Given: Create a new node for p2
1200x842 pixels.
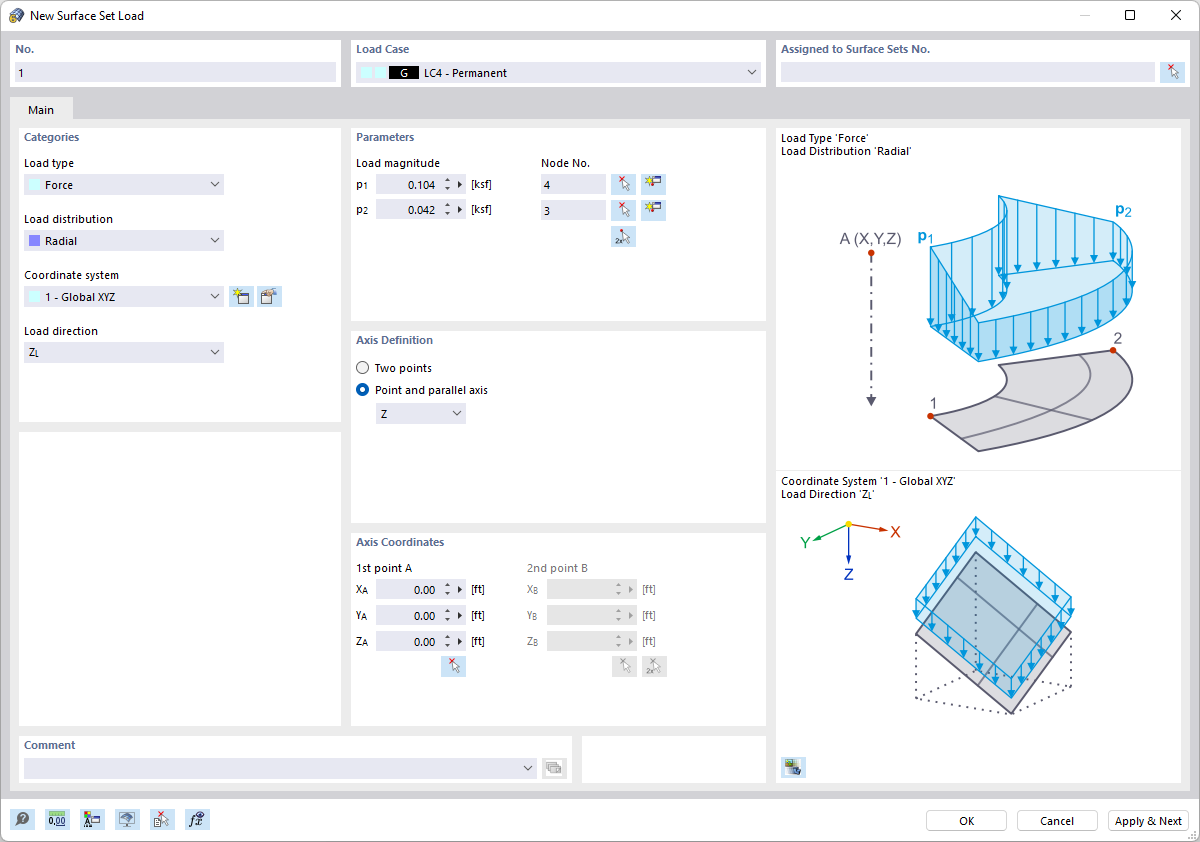Looking at the screenshot, I should [652, 209].
